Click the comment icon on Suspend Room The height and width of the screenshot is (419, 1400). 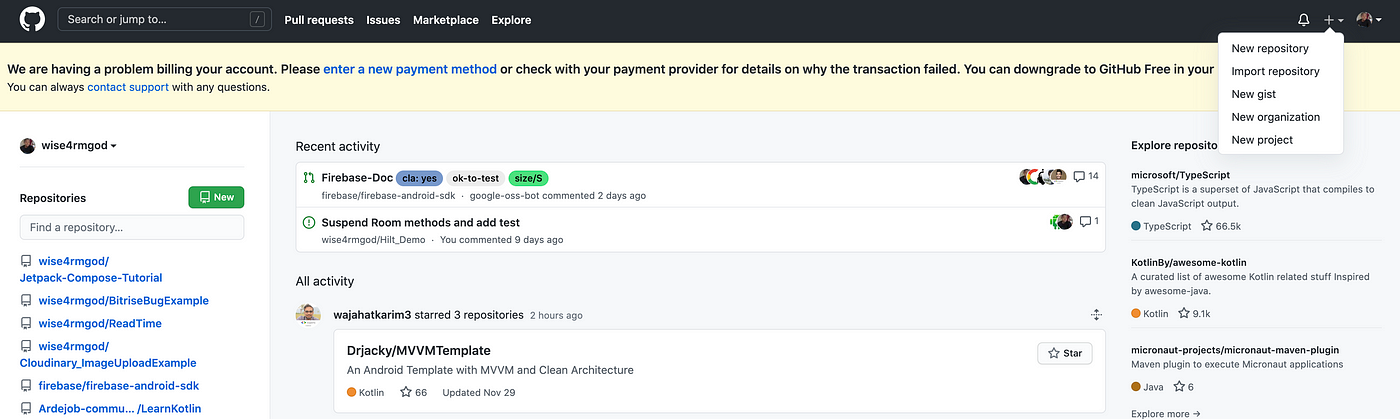coord(1085,222)
